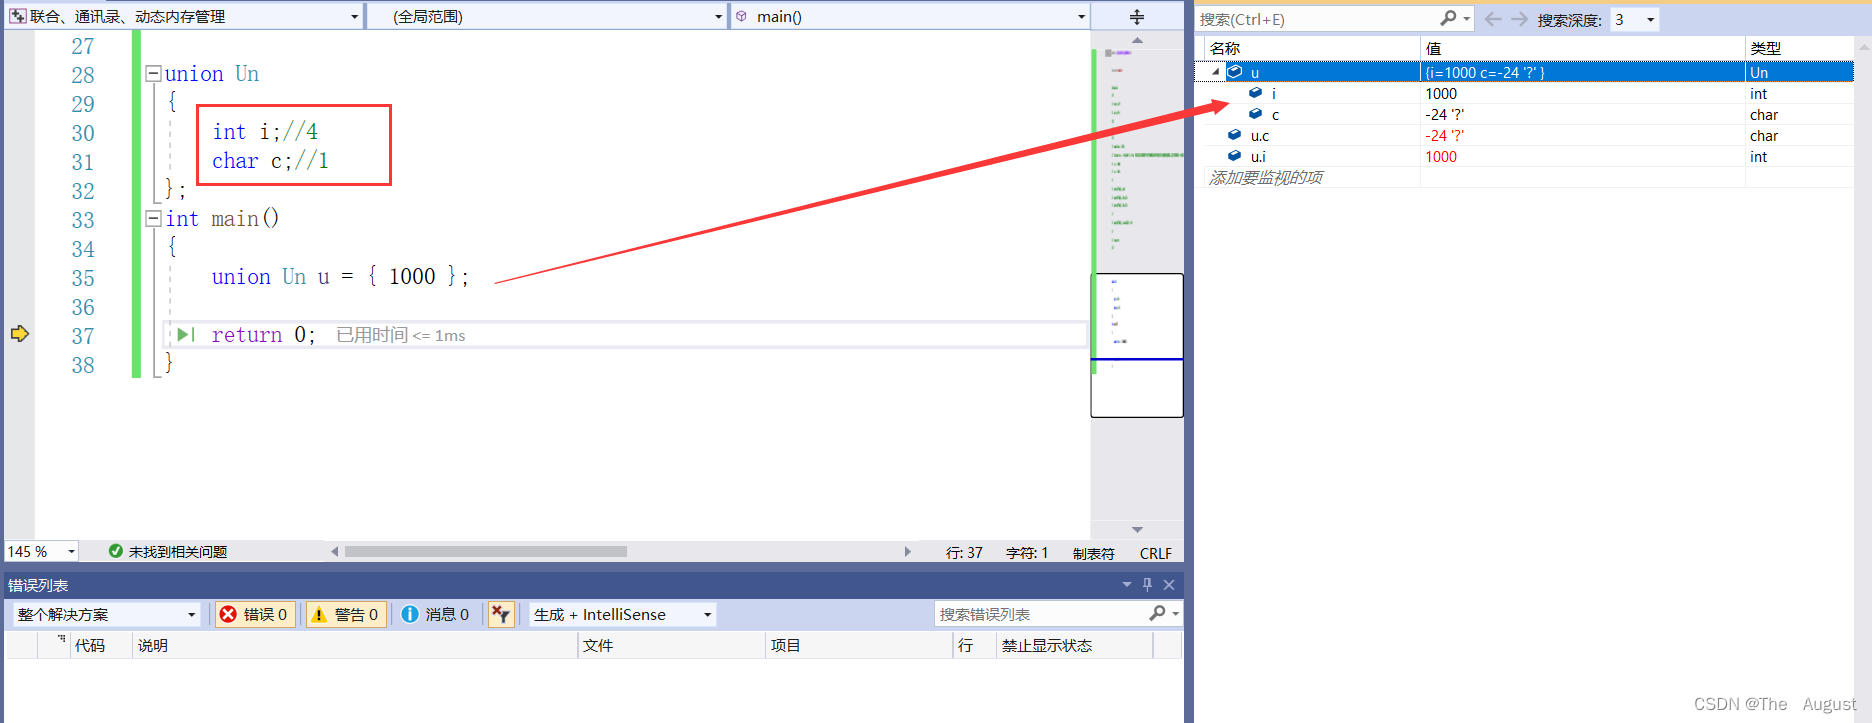
Task: Click the tab indicator in status strip
Action: point(1093,552)
